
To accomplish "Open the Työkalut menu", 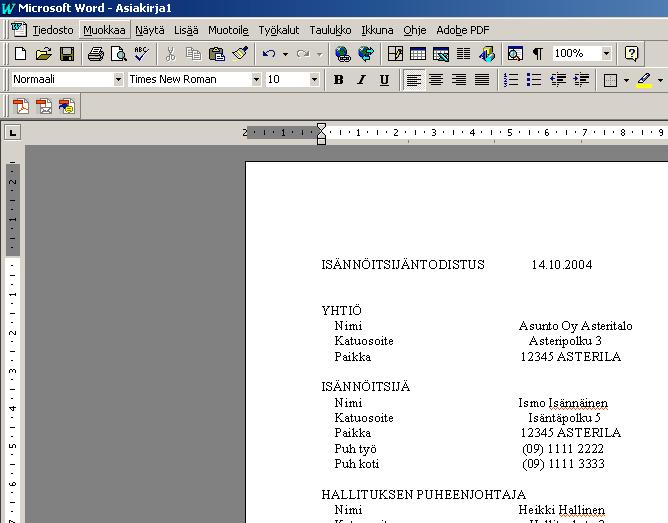I will (x=279, y=30).
